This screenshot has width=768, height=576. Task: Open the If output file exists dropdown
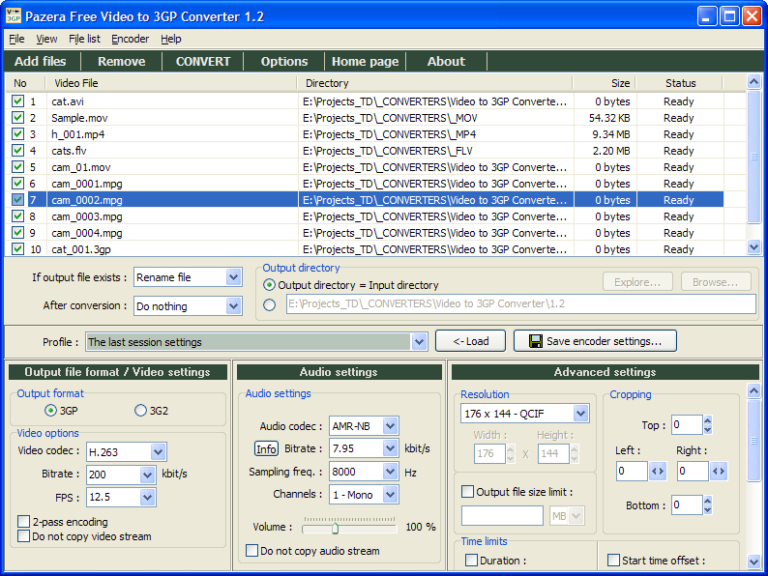[233, 277]
